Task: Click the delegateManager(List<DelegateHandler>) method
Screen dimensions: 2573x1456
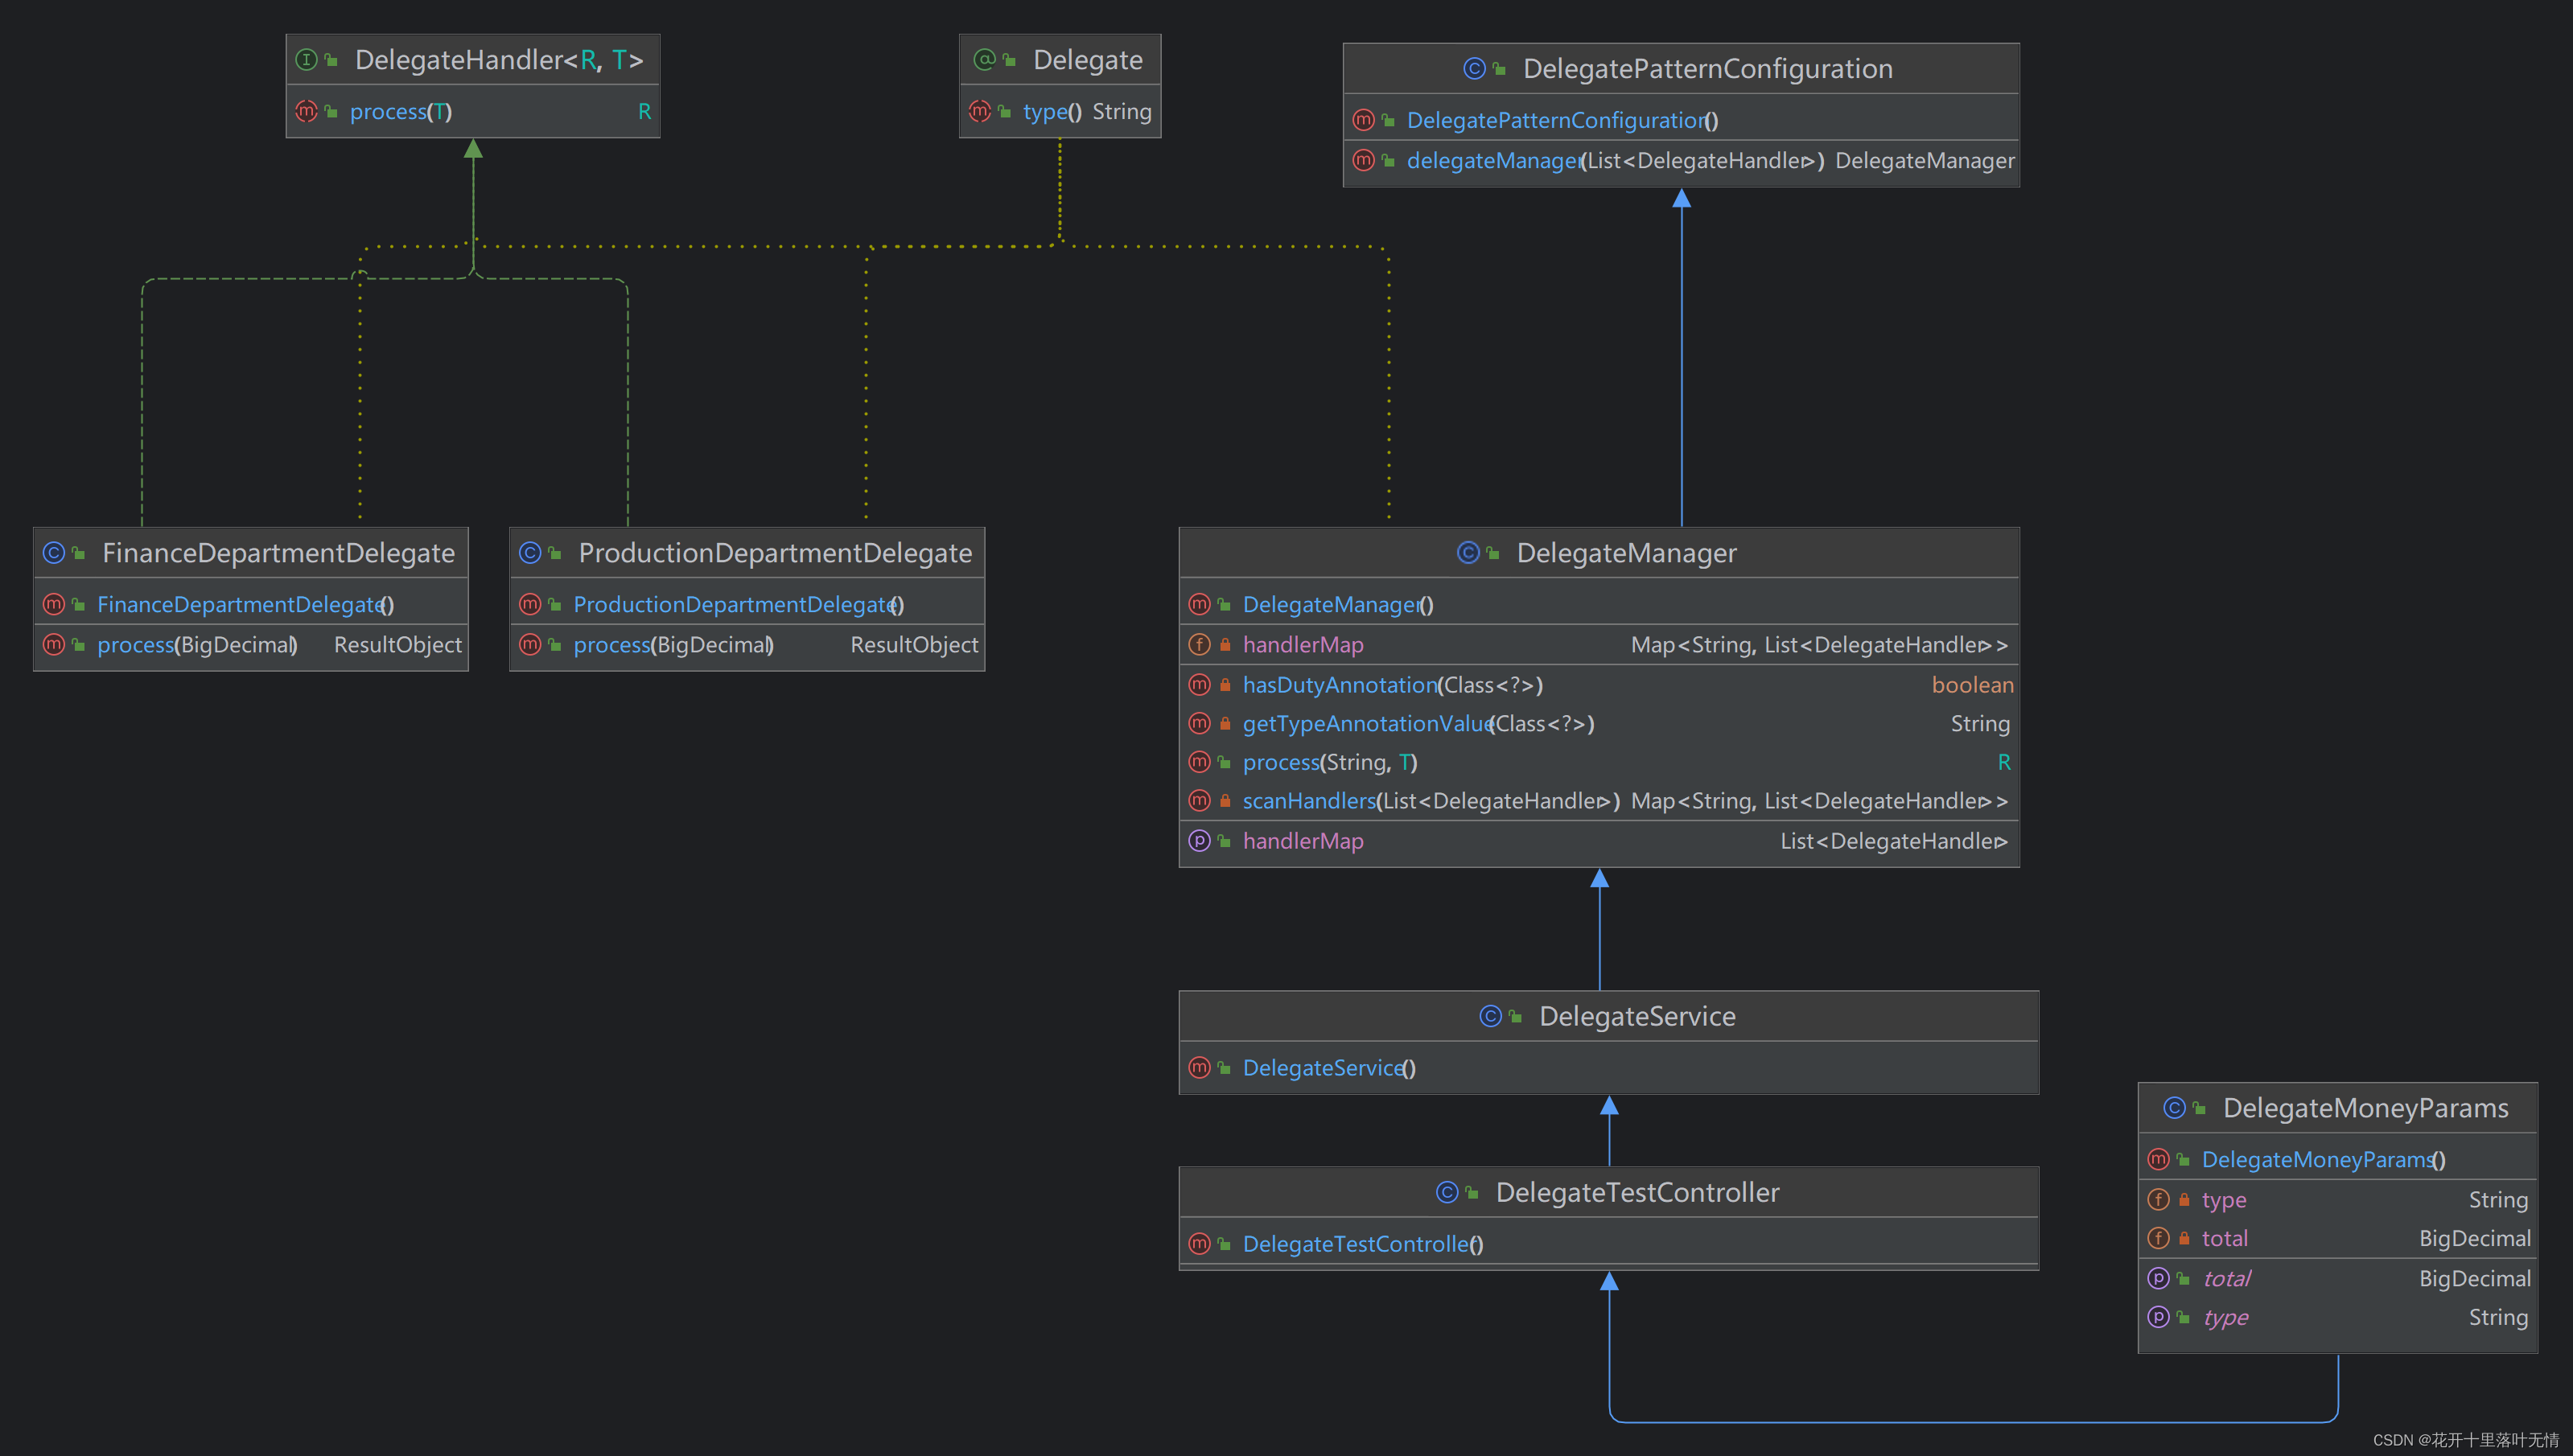Action: point(1616,160)
